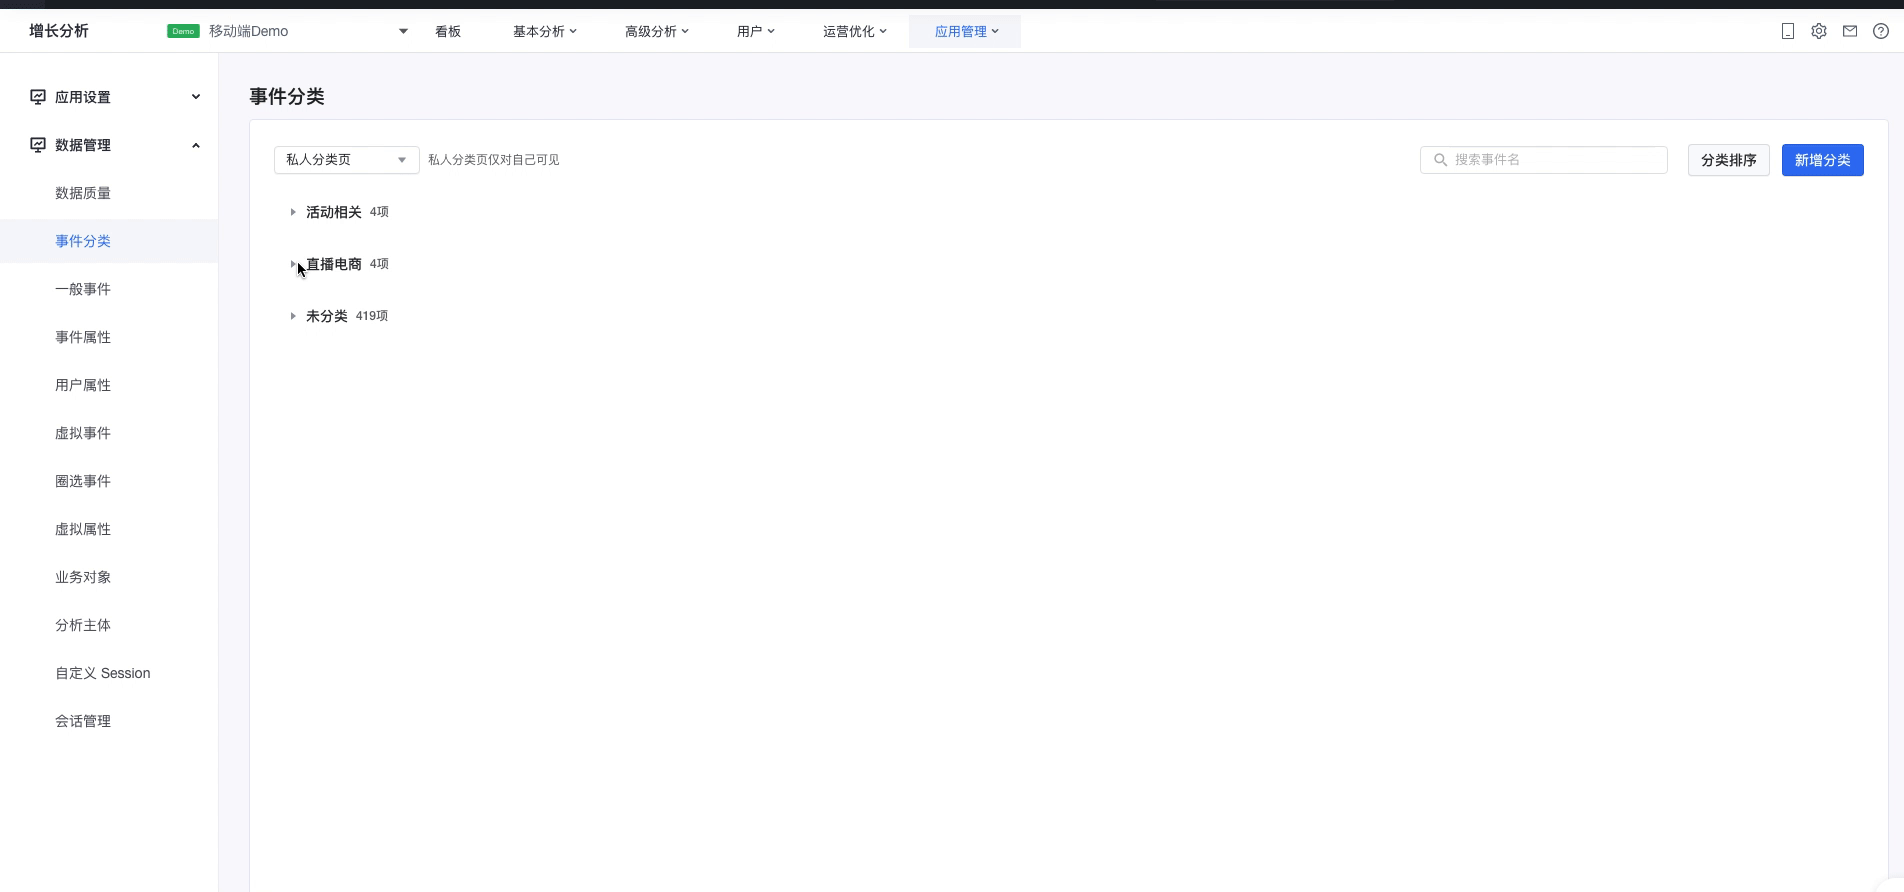This screenshot has height=892, width=1904.
Task: Expand the 应用设置 sidebar section chevron
Action: [x=196, y=97]
